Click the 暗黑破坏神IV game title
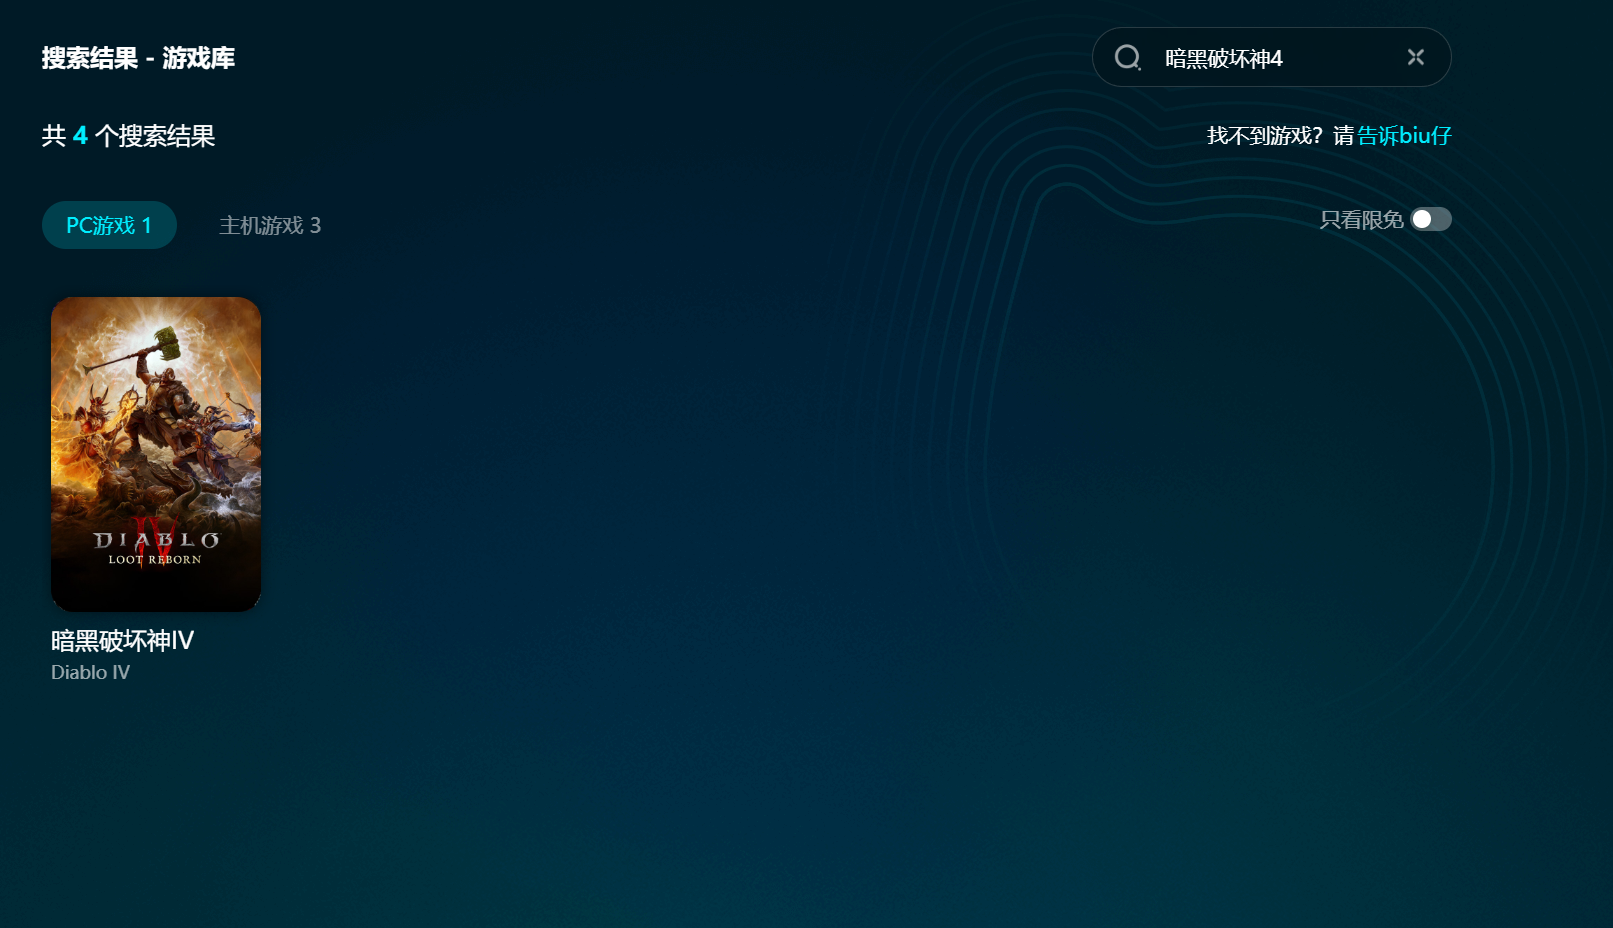The image size is (1613, 928). [122, 640]
